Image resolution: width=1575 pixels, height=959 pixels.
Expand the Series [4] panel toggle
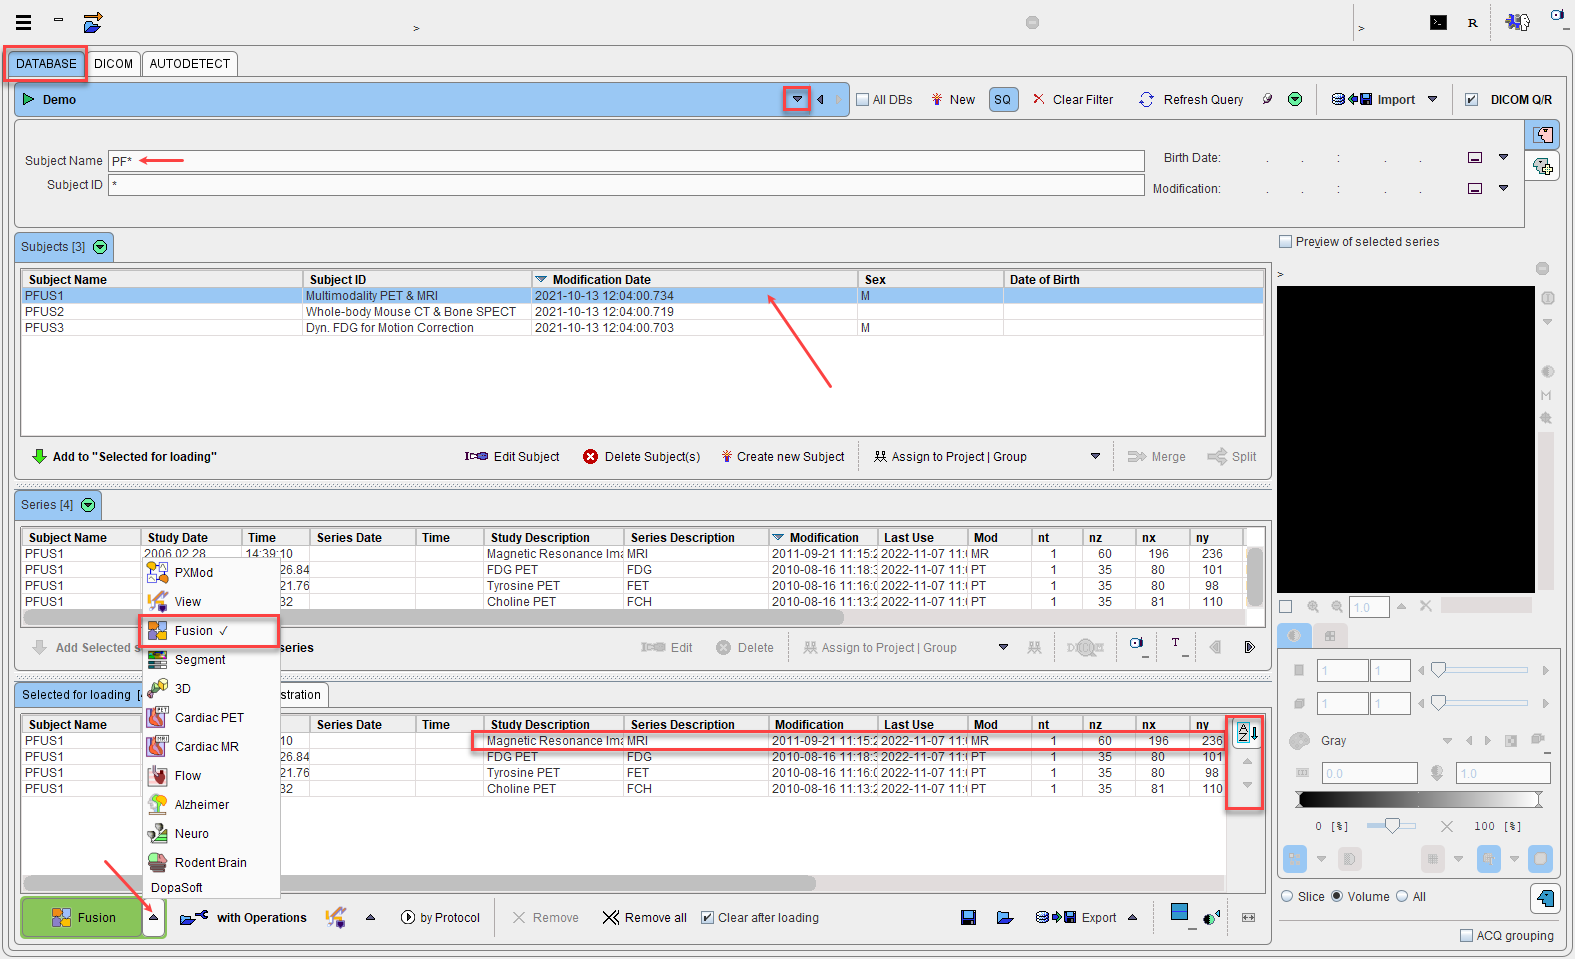(x=88, y=505)
